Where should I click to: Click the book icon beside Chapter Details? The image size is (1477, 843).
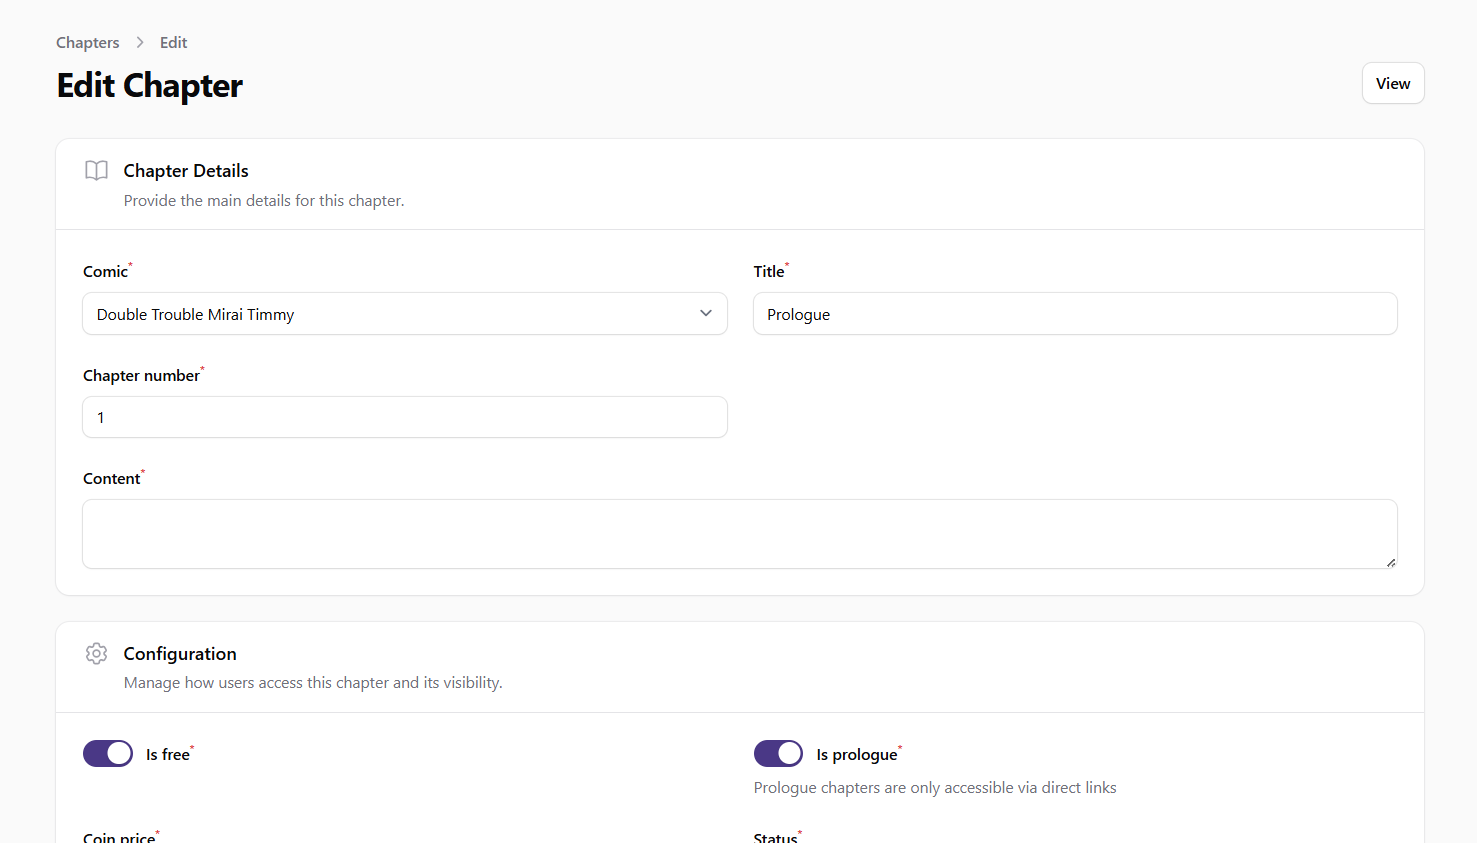click(96, 171)
